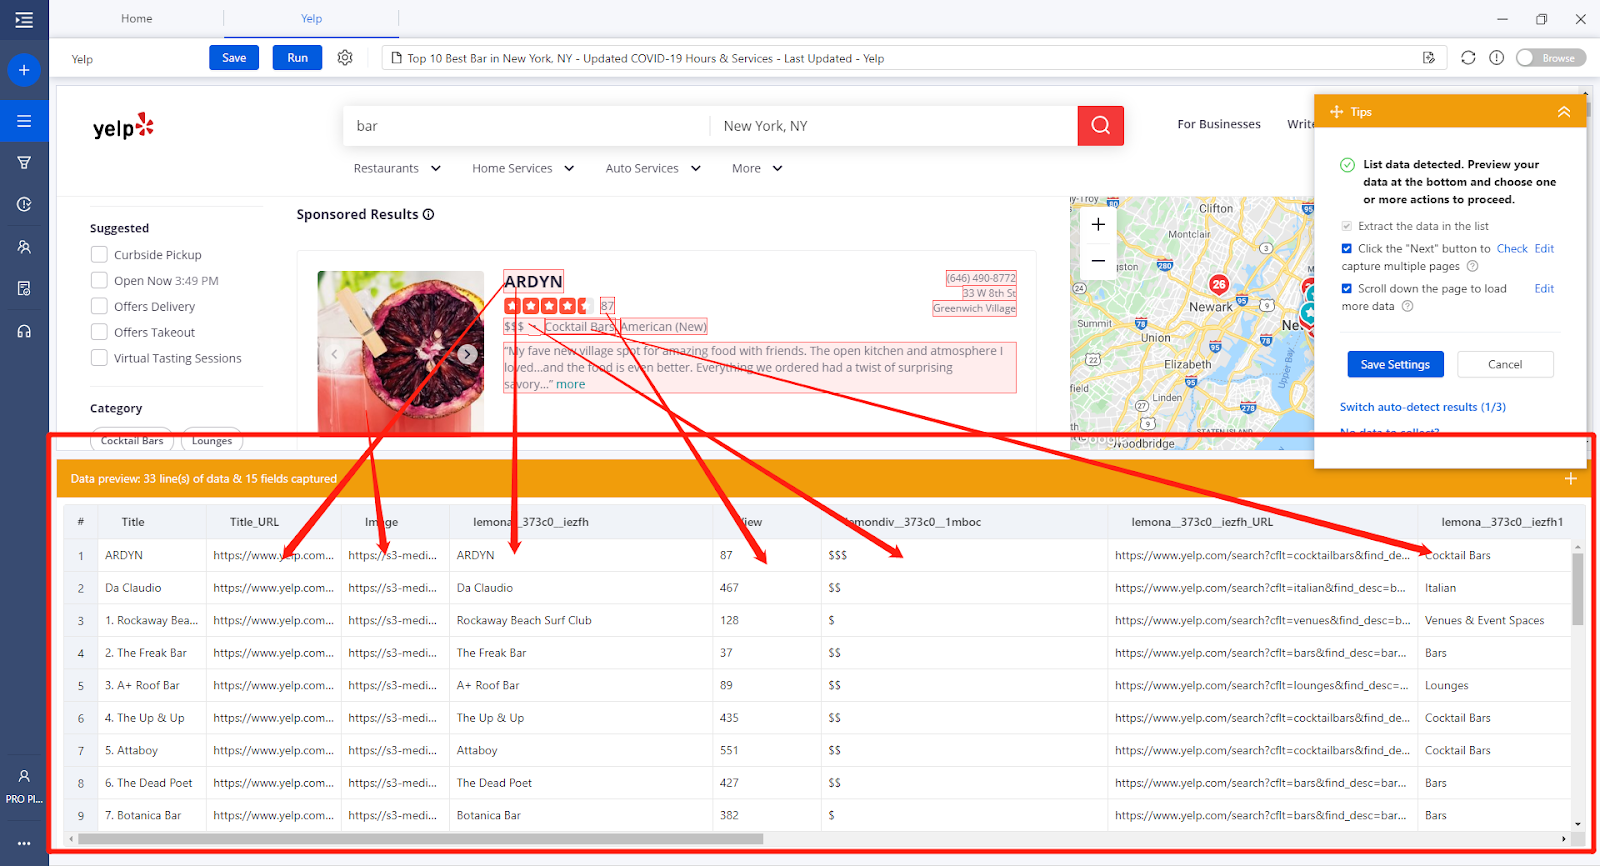The width and height of the screenshot is (1600, 866).
Task: Check the Open Now filter
Action: click(99, 280)
